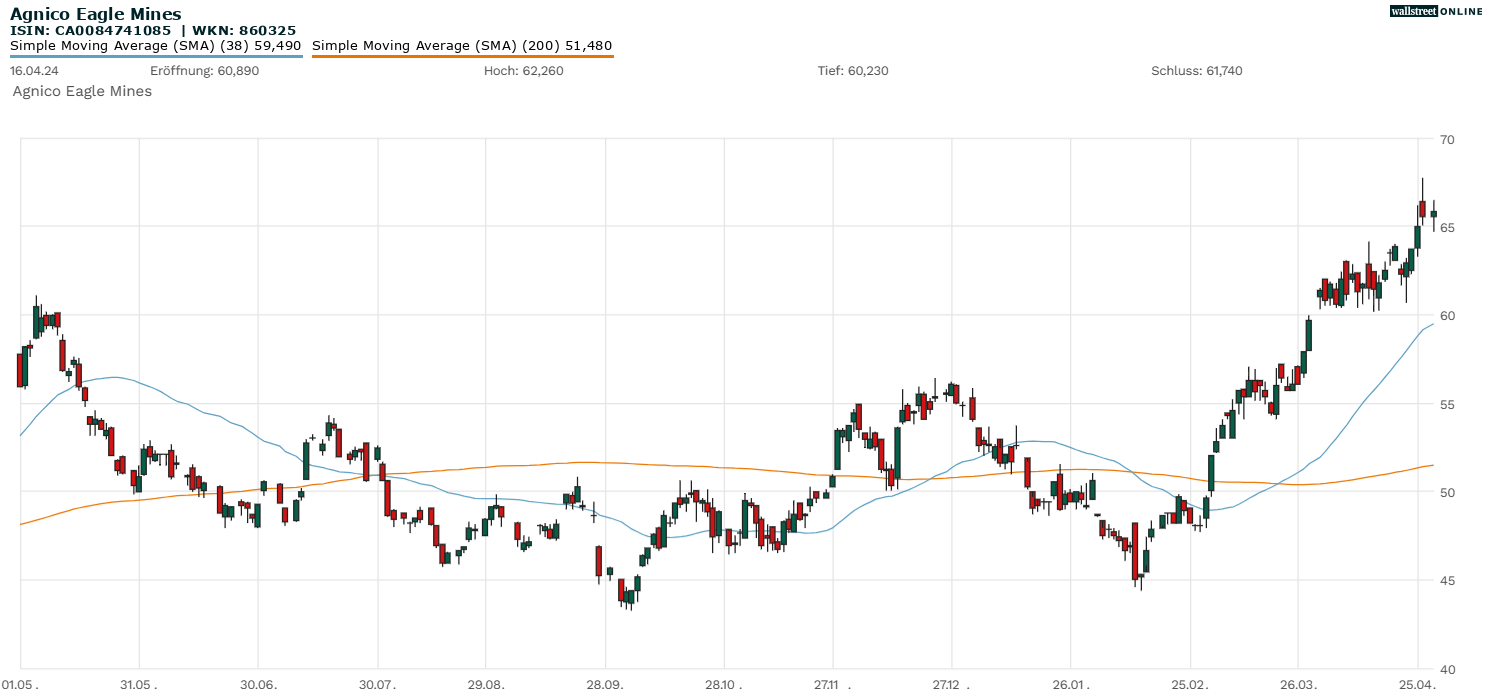
Task: Click y-axis label 55
Action: point(1448,404)
